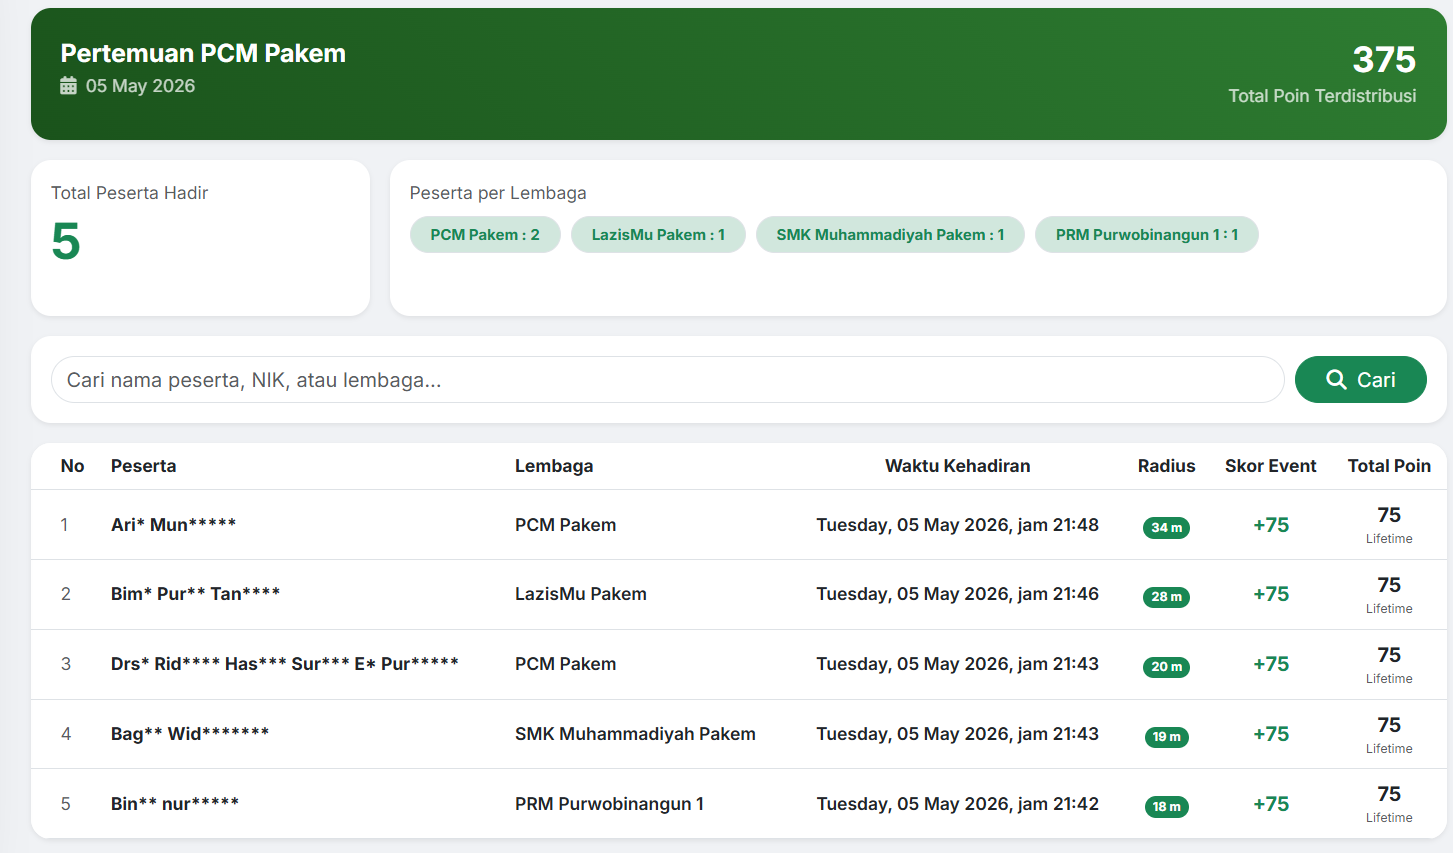The width and height of the screenshot is (1453, 853).
Task: Click the Total Poin column header
Action: coord(1389,466)
